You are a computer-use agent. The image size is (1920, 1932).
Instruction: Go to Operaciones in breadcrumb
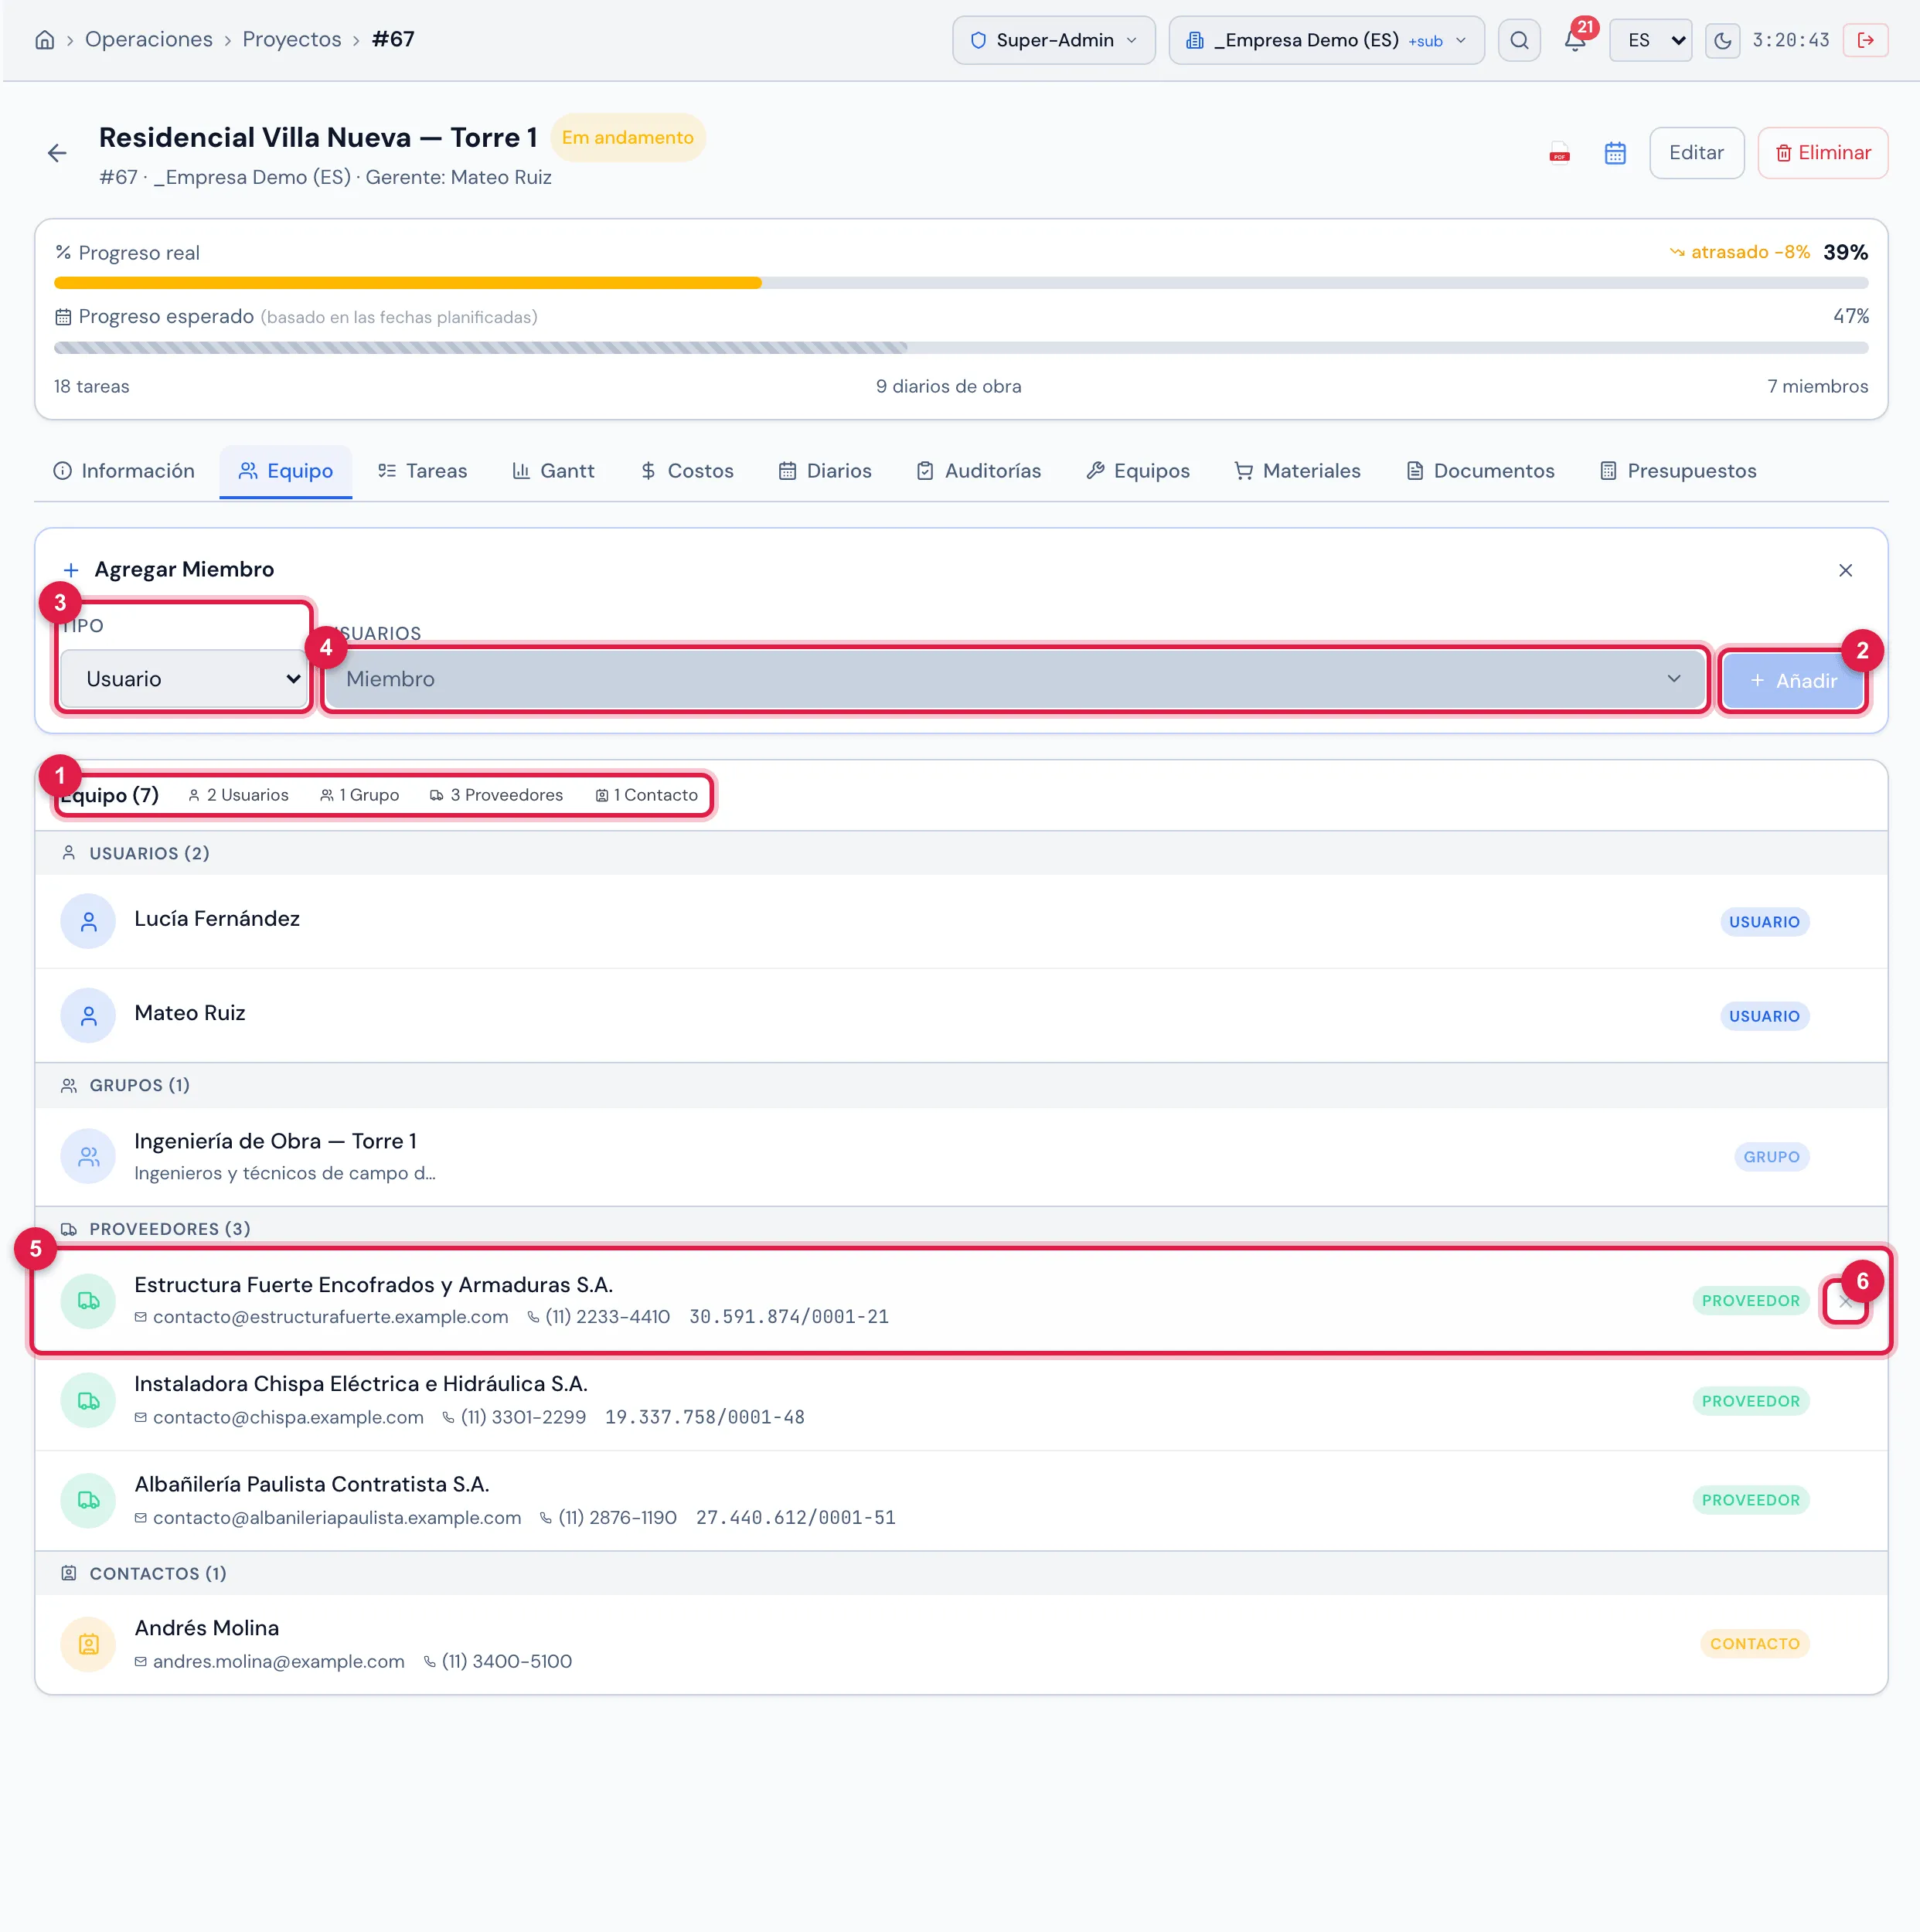[x=149, y=40]
